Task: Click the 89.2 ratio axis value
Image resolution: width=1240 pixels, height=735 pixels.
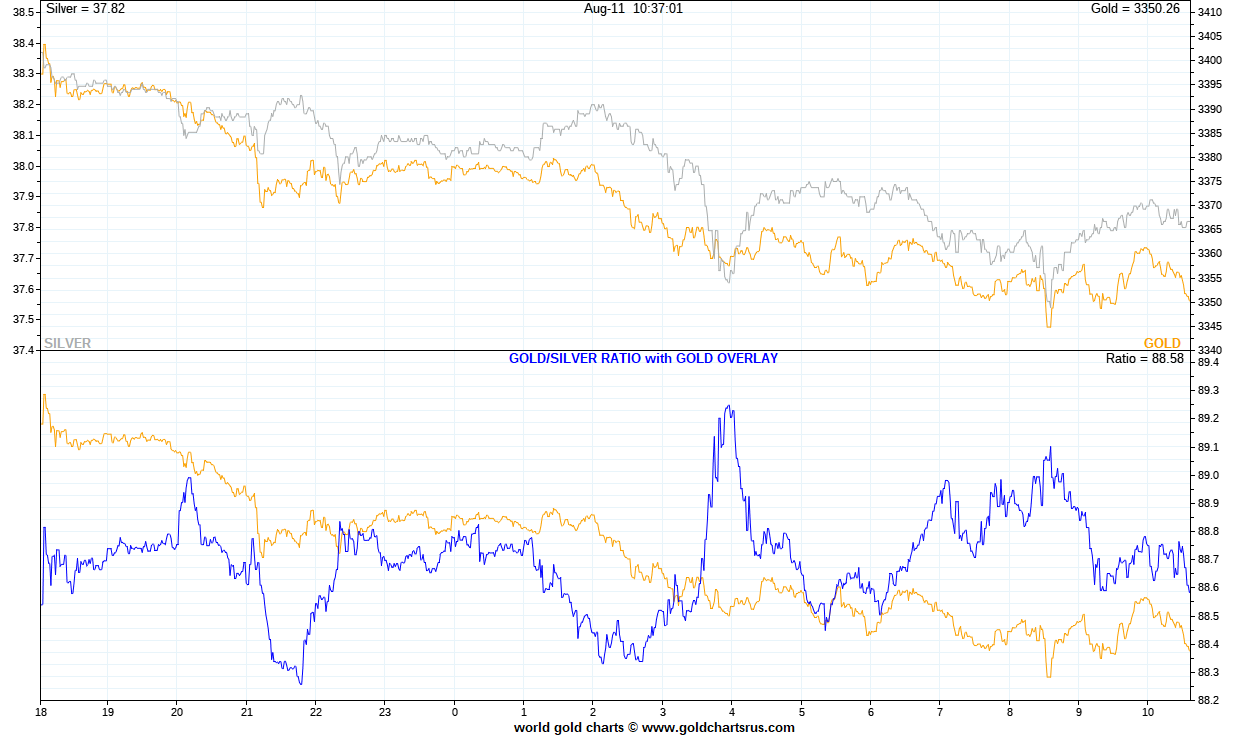Action: pos(1208,418)
